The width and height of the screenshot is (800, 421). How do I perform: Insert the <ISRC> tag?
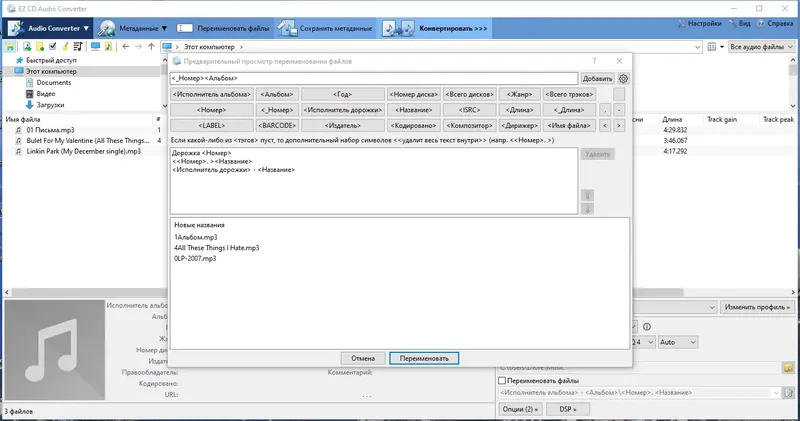[469, 110]
